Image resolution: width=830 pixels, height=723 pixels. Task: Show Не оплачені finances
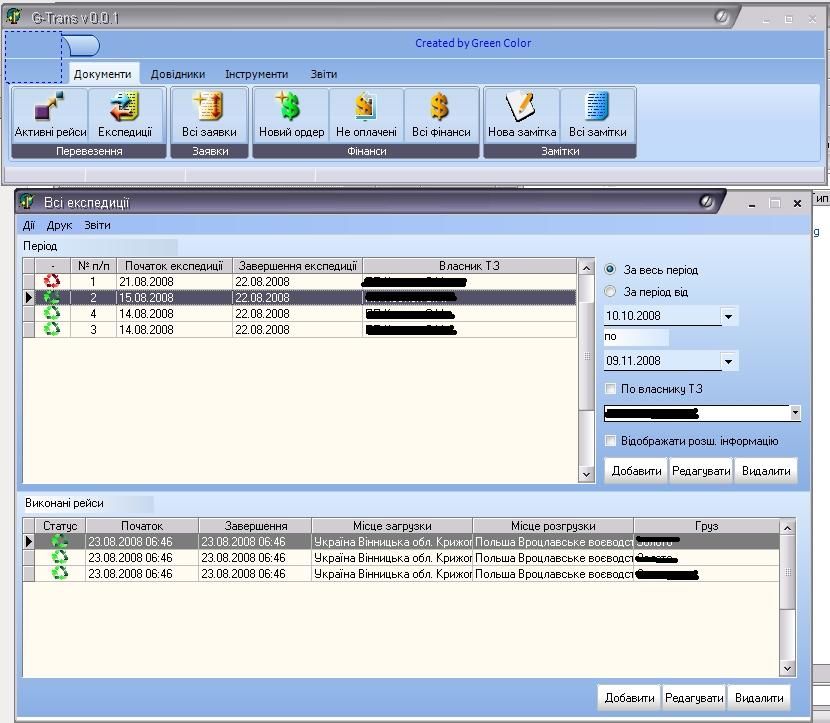tap(366, 116)
